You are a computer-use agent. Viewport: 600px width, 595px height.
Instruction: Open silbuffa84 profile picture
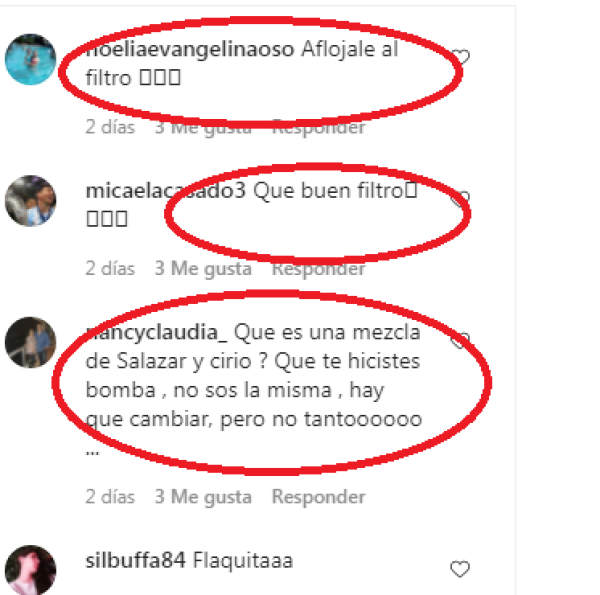pyautogui.click(x=31, y=570)
